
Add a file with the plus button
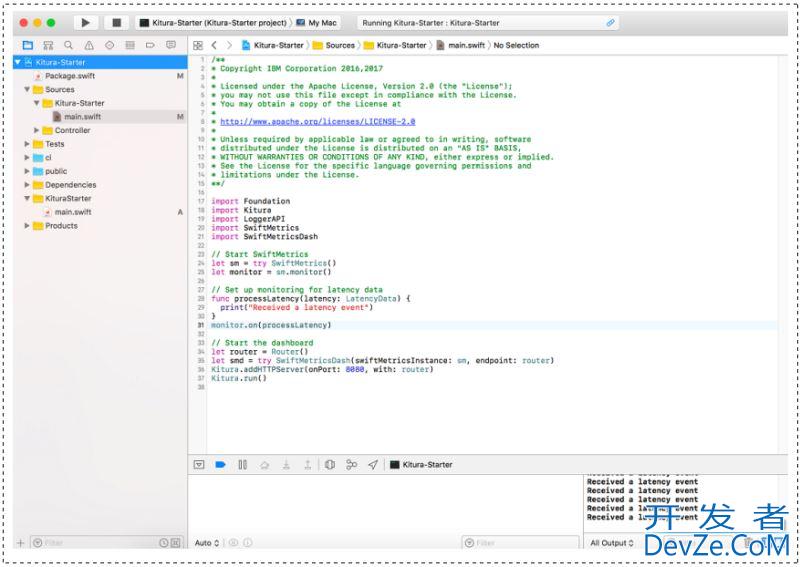click(20, 543)
